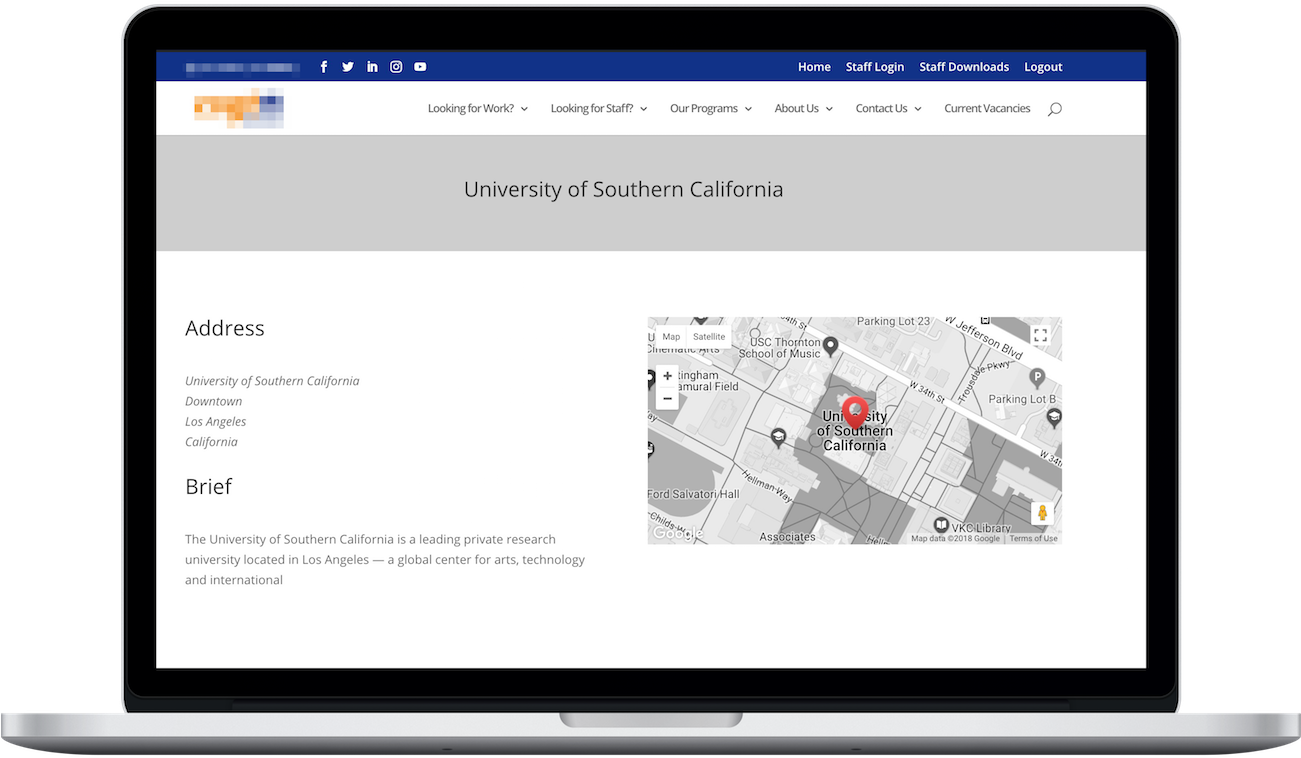Switch map to Satellite view
Screen dimensions: 1301x758
pos(709,337)
